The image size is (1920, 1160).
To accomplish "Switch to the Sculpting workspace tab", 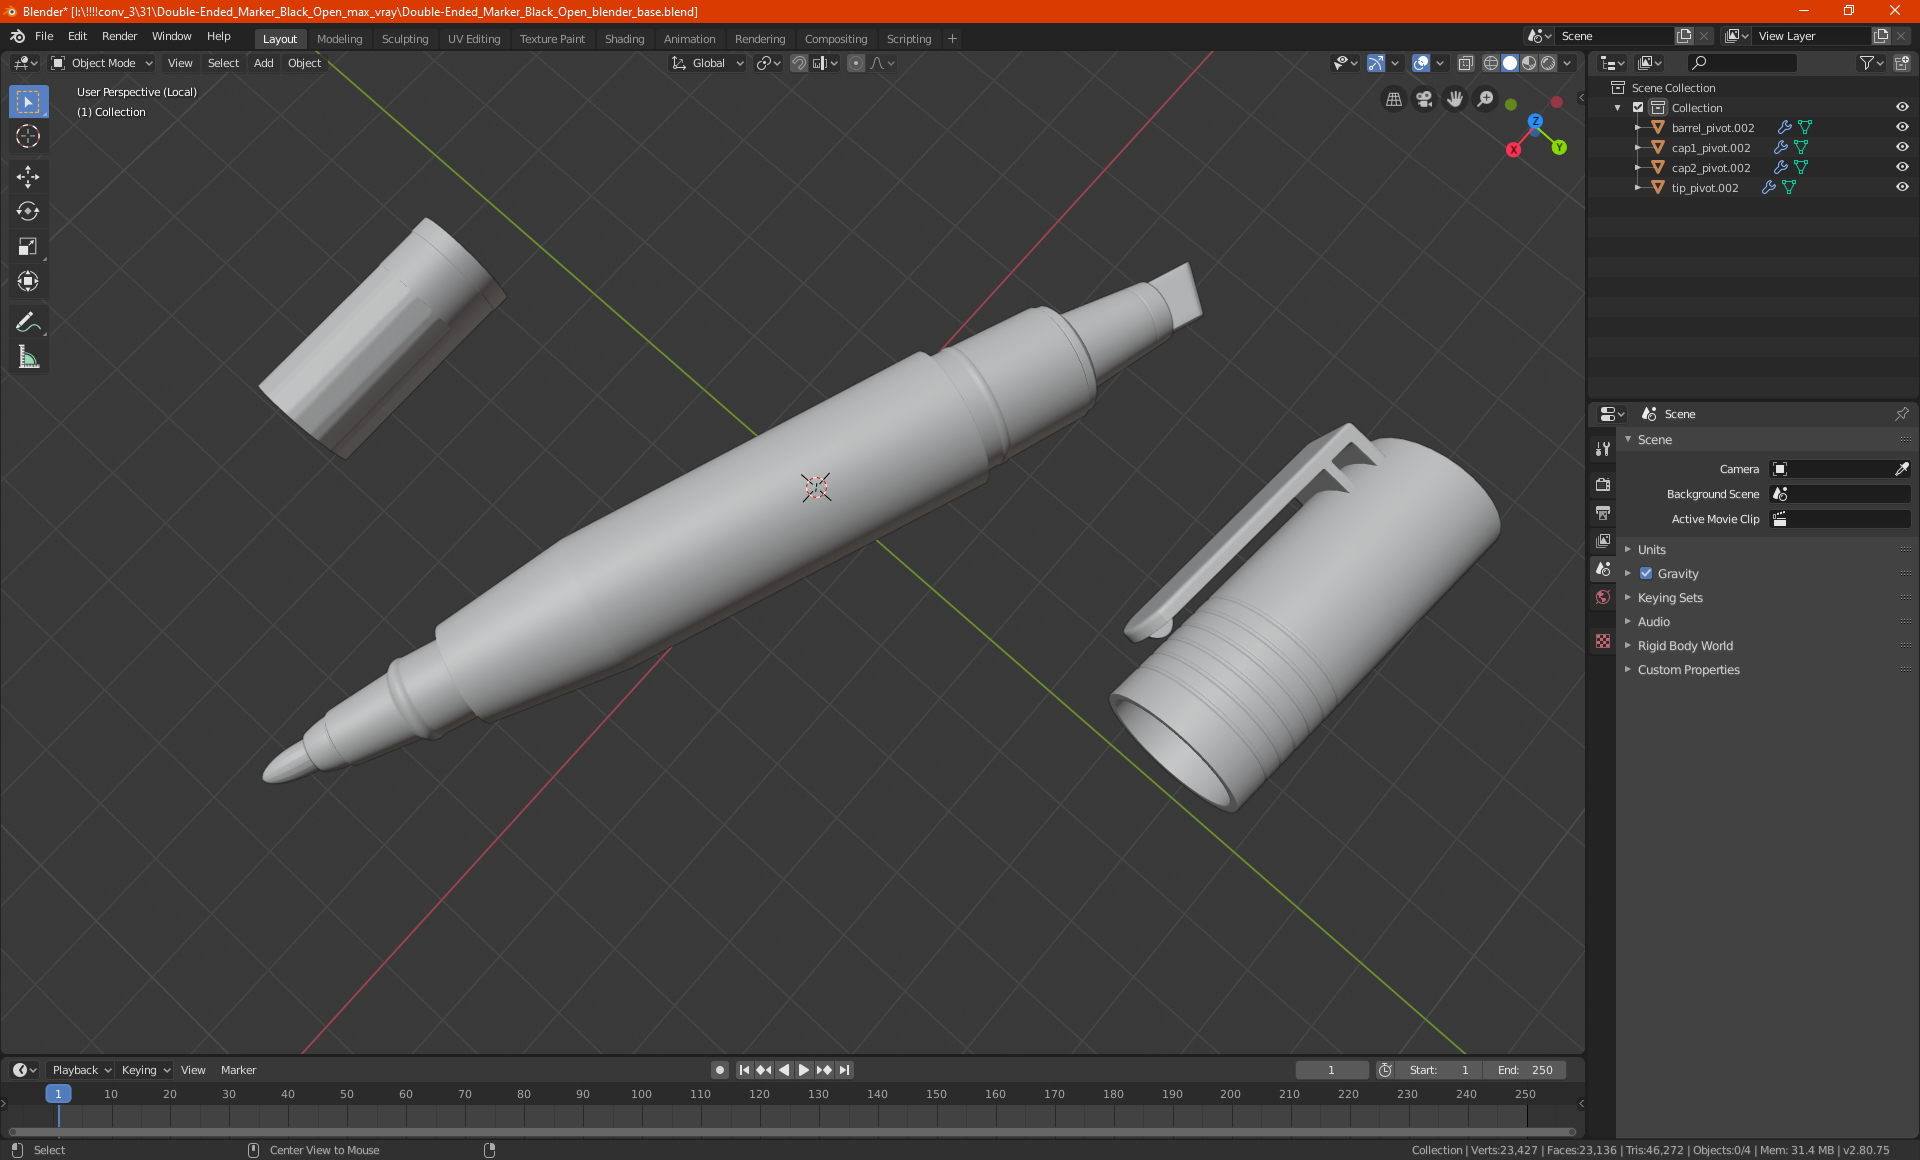I will tap(404, 39).
